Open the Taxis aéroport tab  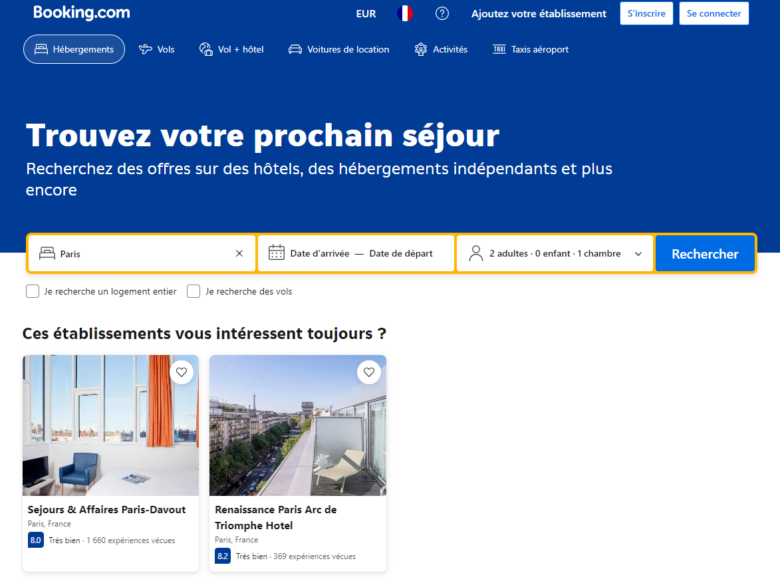coord(530,49)
